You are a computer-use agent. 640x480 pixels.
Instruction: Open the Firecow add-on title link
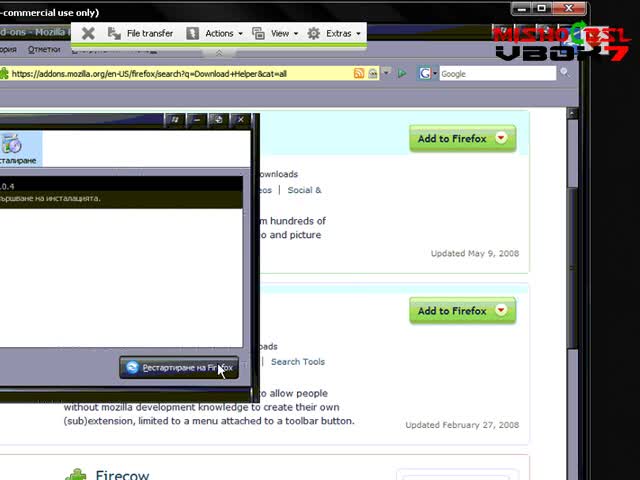[x=122, y=475]
